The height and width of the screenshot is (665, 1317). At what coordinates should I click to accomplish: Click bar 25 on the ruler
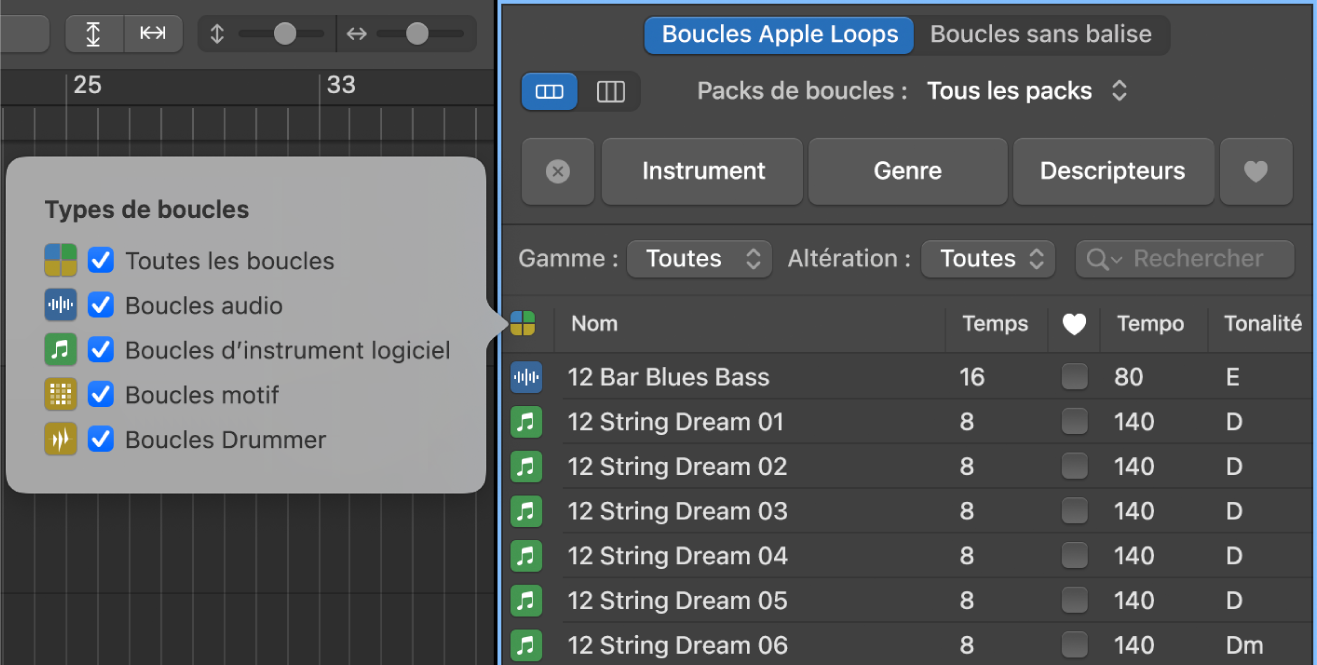[x=87, y=85]
